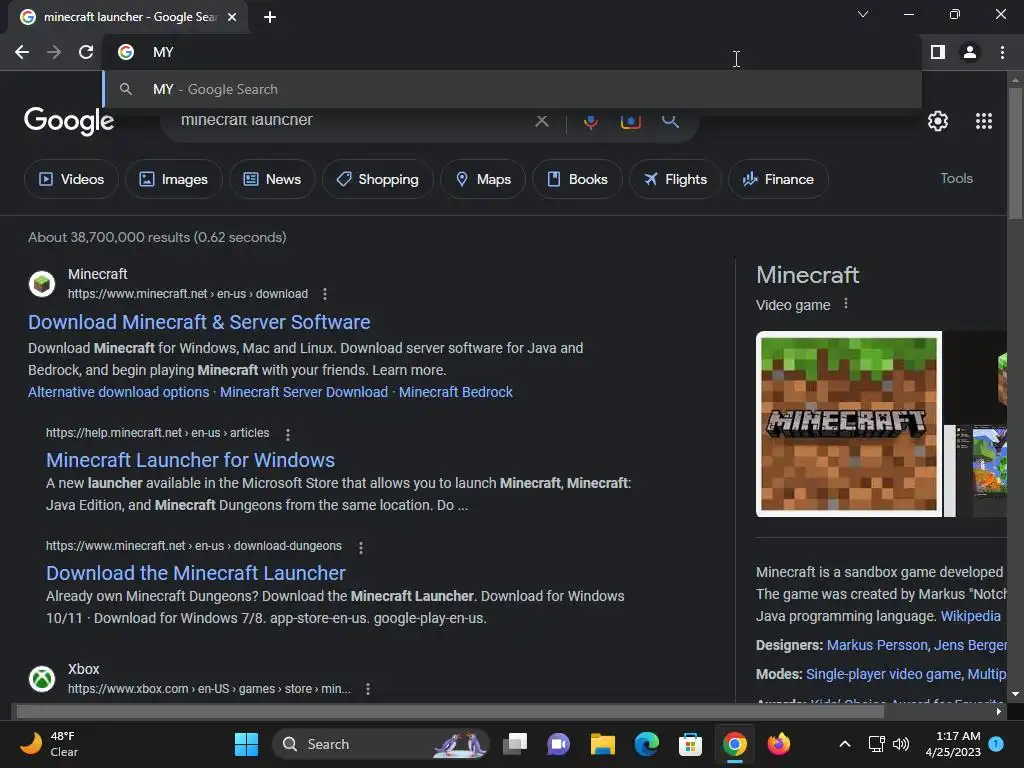
Task: Filter results by Videos
Action: click(71, 179)
